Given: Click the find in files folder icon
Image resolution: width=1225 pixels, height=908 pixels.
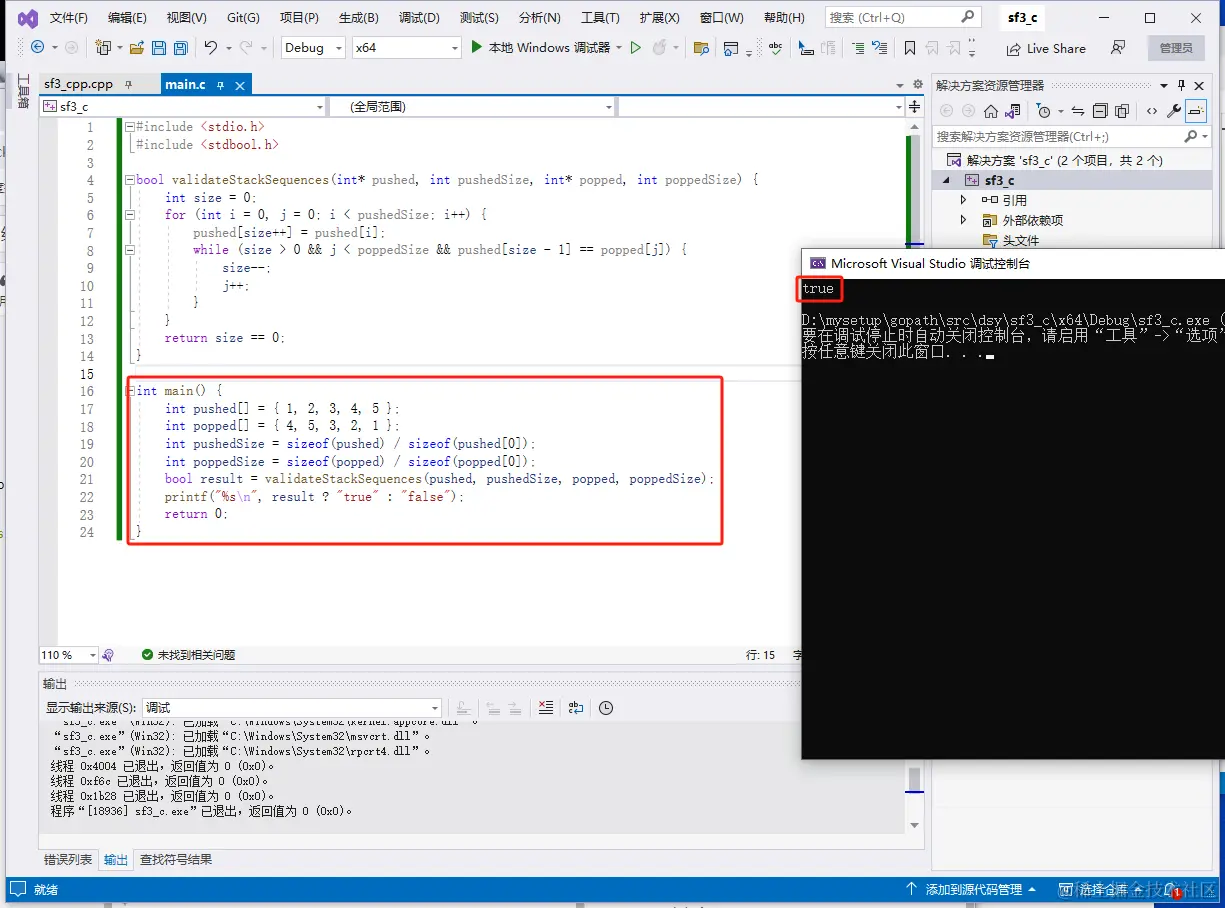Looking at the screenshot, I should (701, 48).
